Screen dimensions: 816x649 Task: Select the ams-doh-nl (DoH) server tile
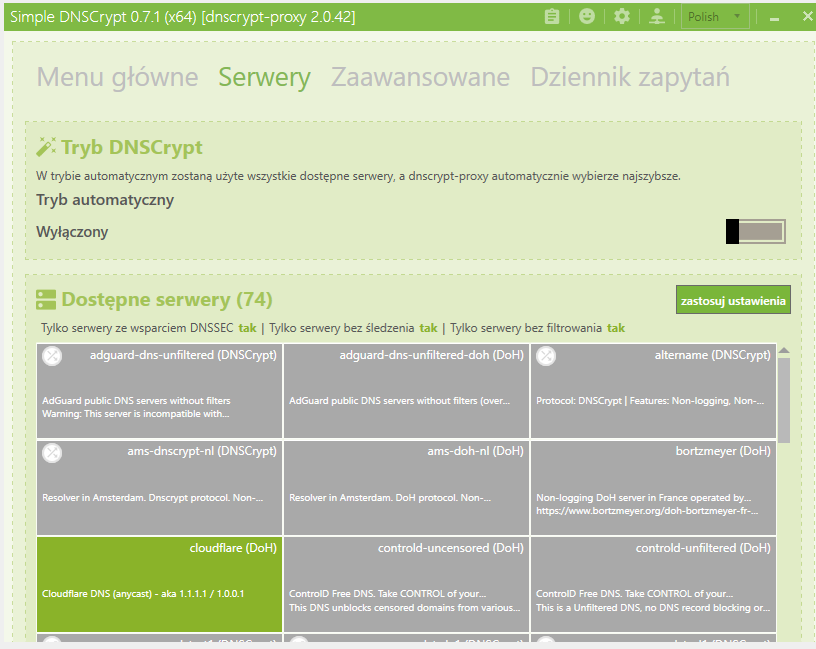tap(406, 487)
